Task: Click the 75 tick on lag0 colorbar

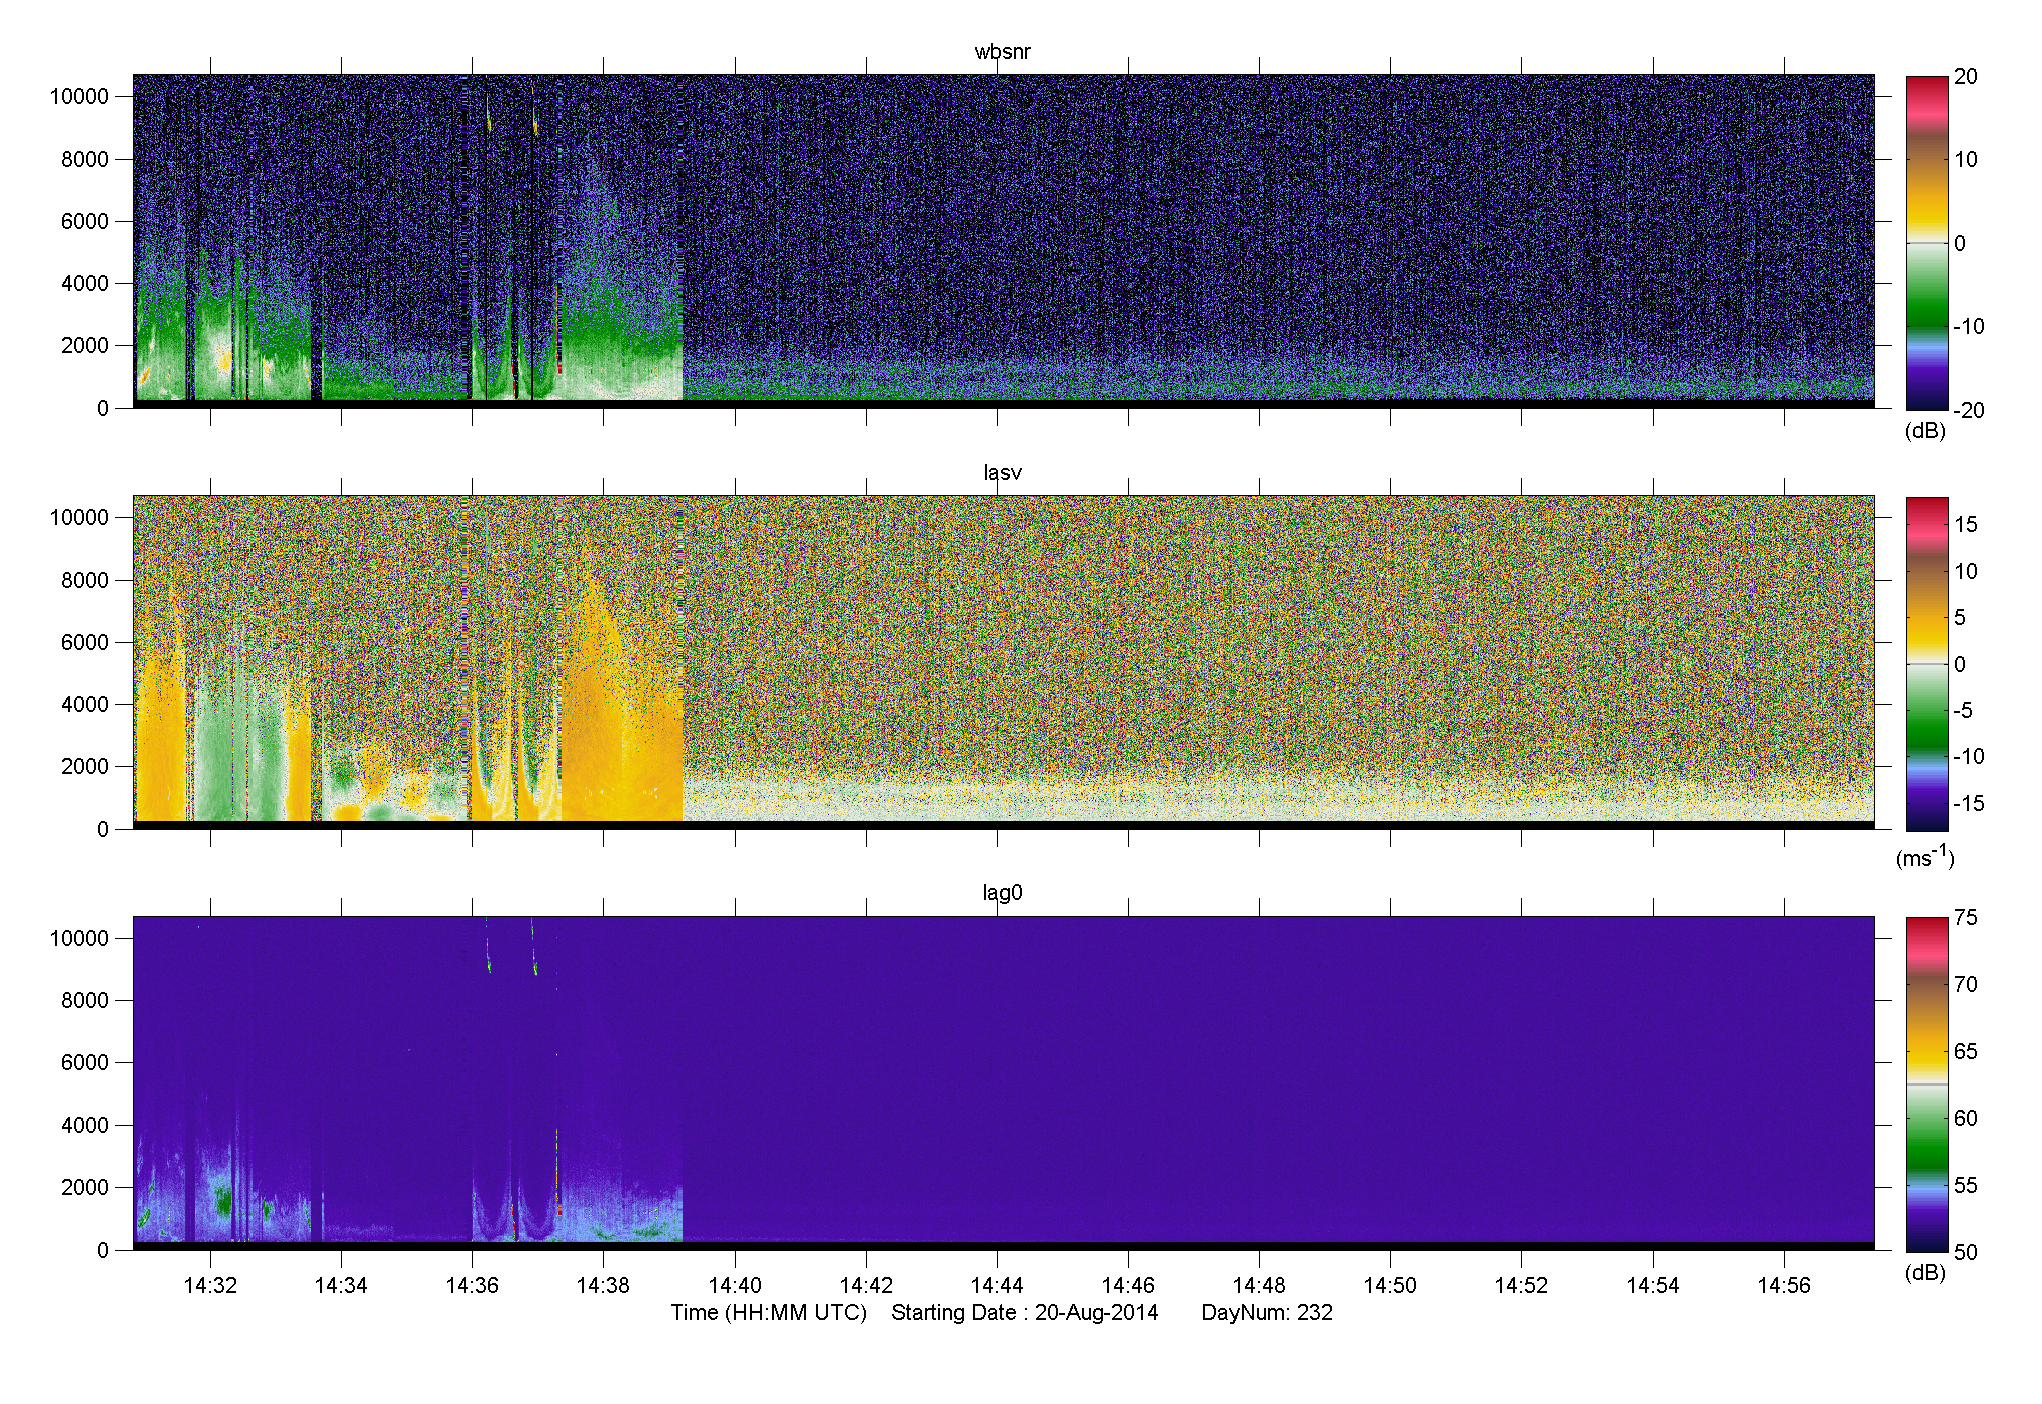Action: point(1966,918)
